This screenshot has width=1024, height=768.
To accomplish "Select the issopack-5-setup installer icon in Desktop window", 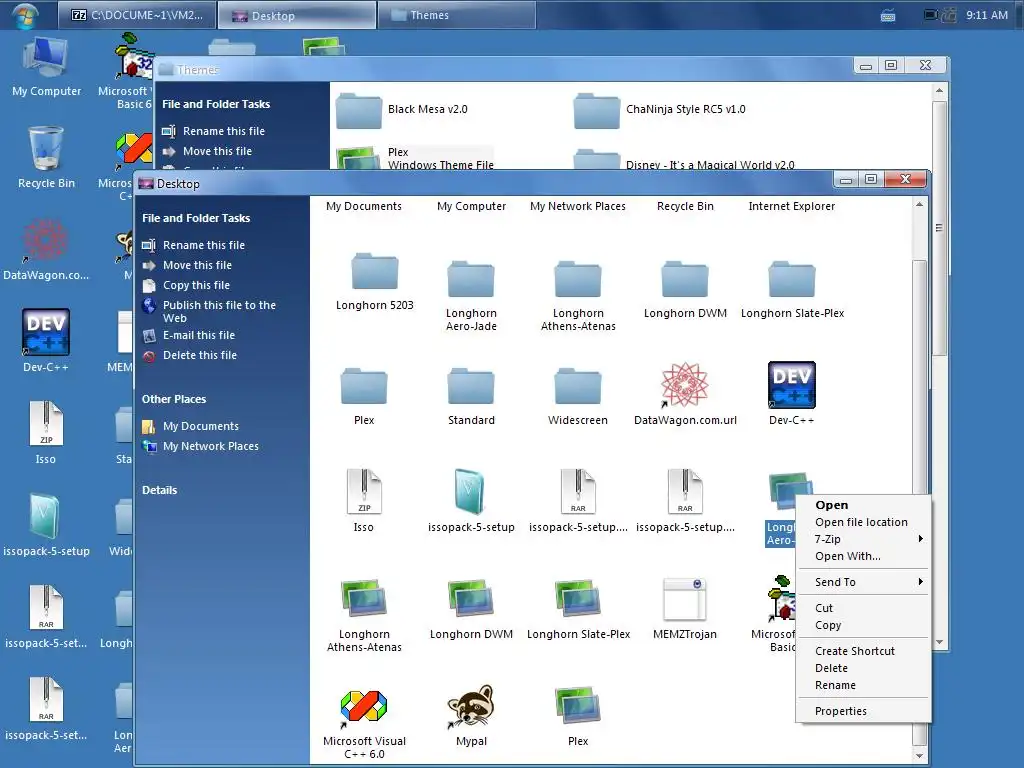I will 470,492.
